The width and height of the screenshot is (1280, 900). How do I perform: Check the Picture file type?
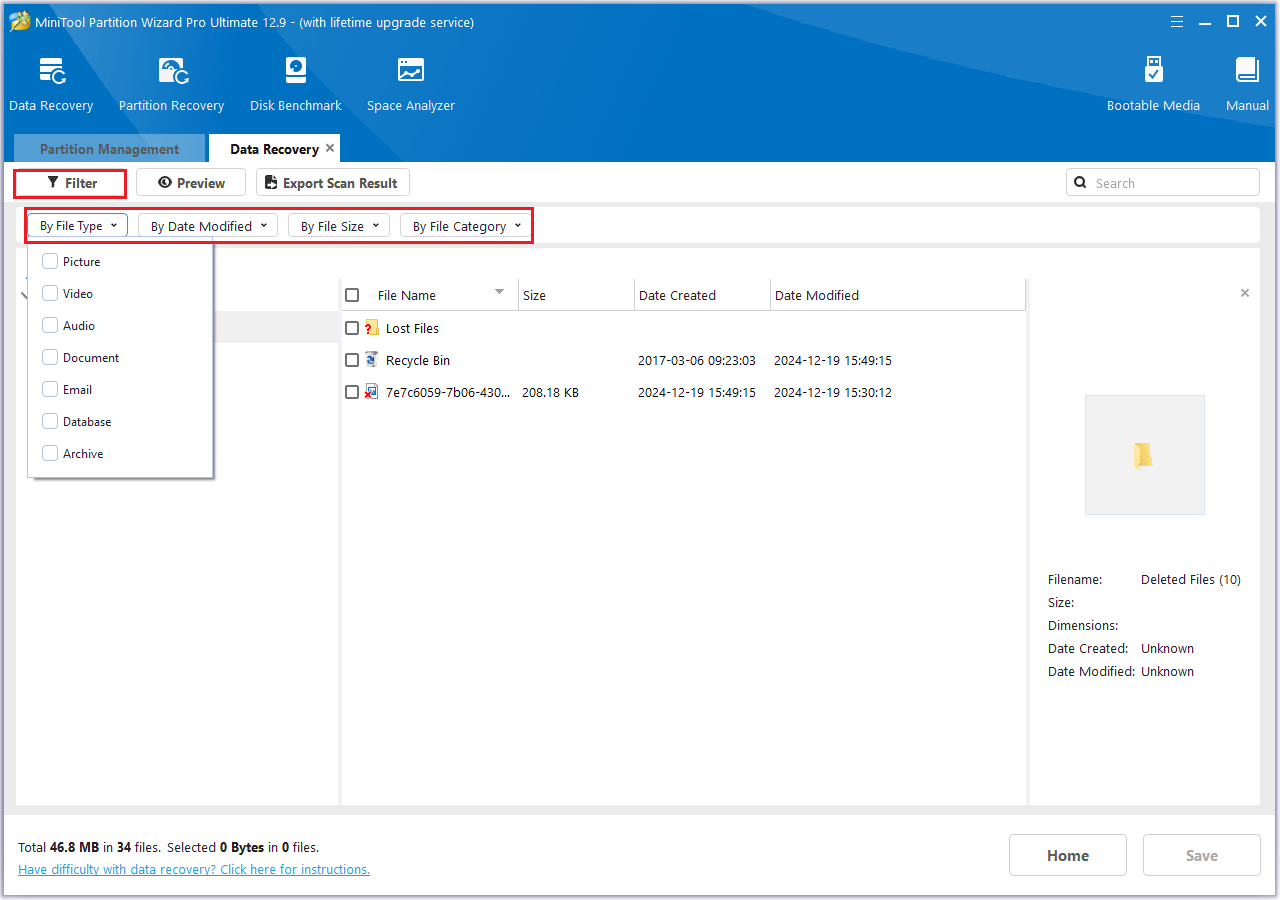50,261
